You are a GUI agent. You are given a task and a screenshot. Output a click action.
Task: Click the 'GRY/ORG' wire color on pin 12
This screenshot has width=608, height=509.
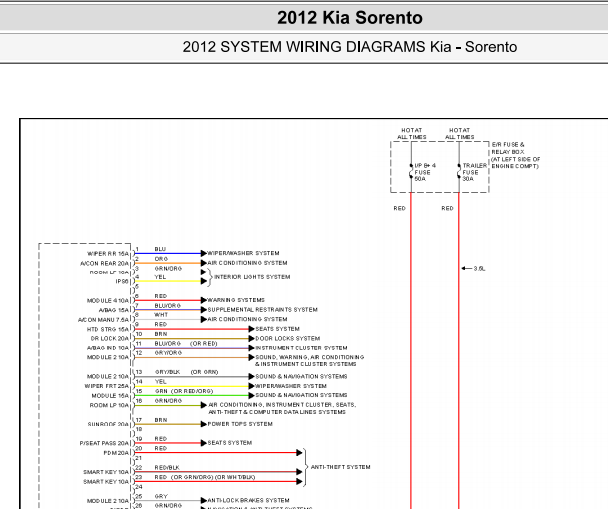click(x=168, y=353)
